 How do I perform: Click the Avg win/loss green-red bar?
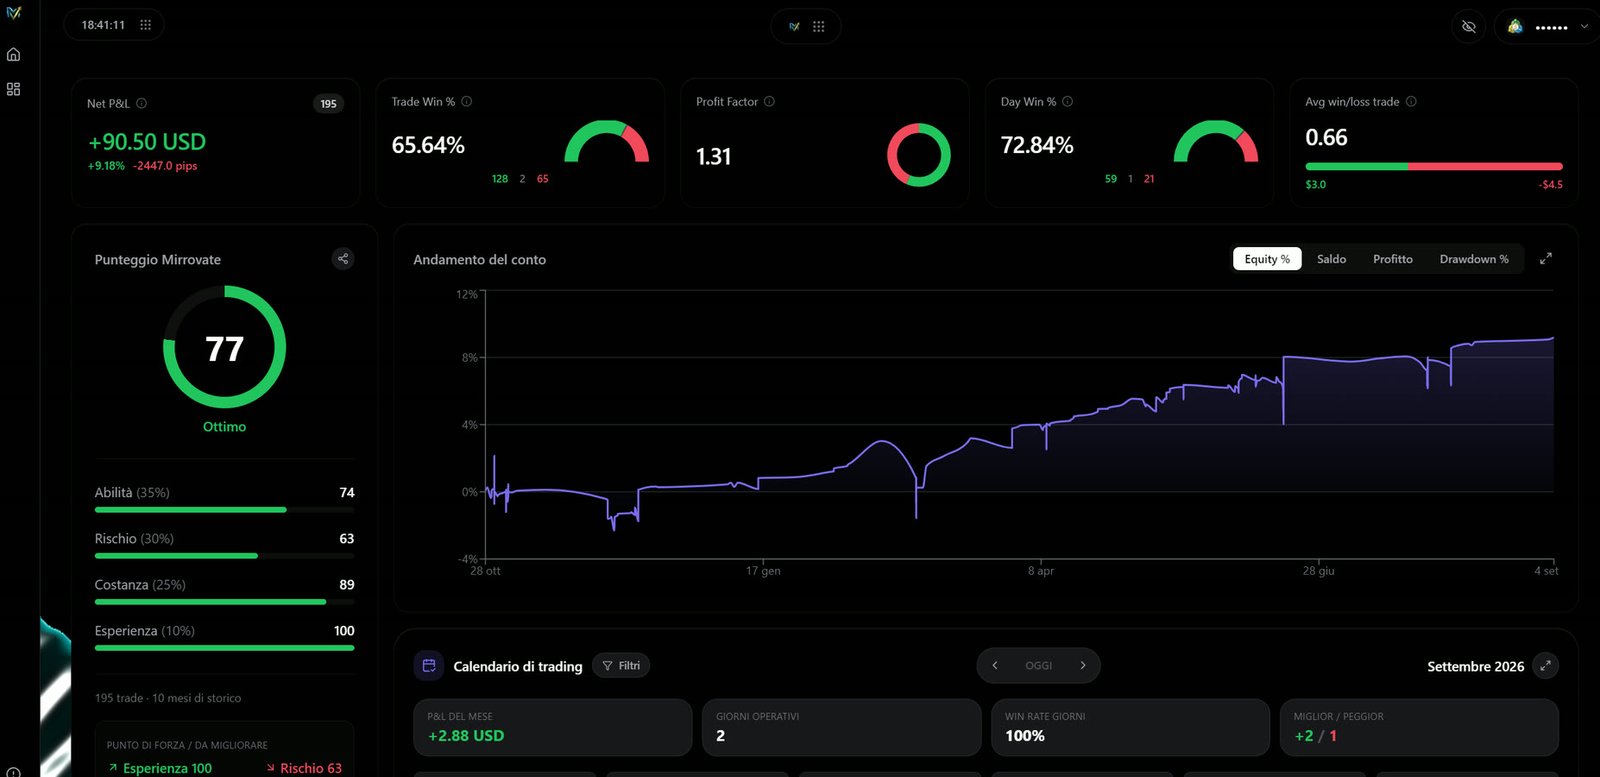click(x=1433, y=166)
